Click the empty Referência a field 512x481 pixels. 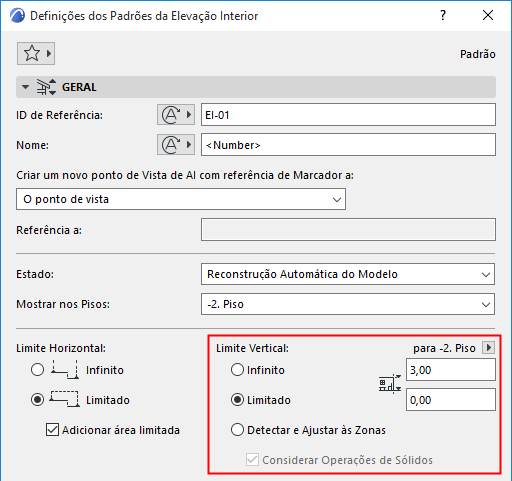point(348,230)
